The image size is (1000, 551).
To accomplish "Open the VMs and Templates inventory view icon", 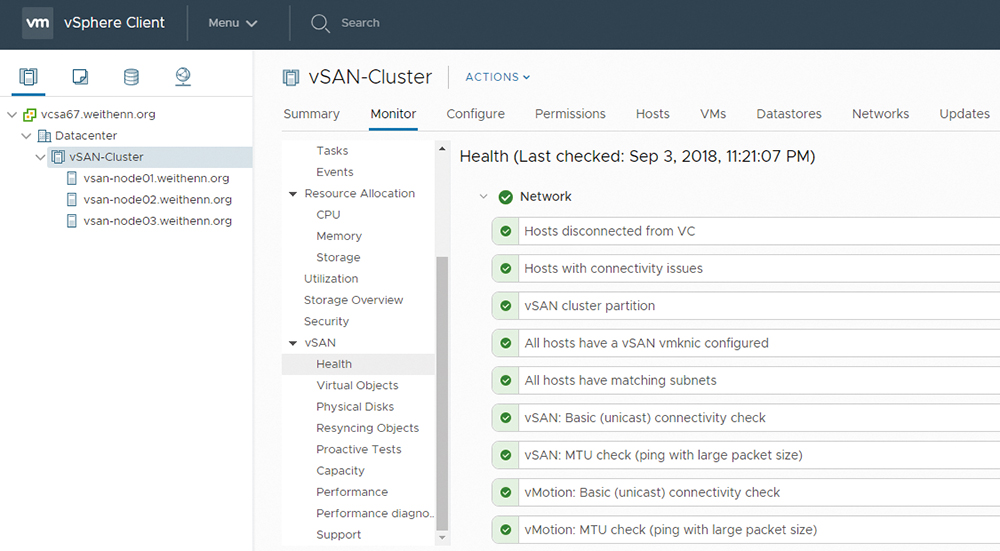I will click(80, 77).
